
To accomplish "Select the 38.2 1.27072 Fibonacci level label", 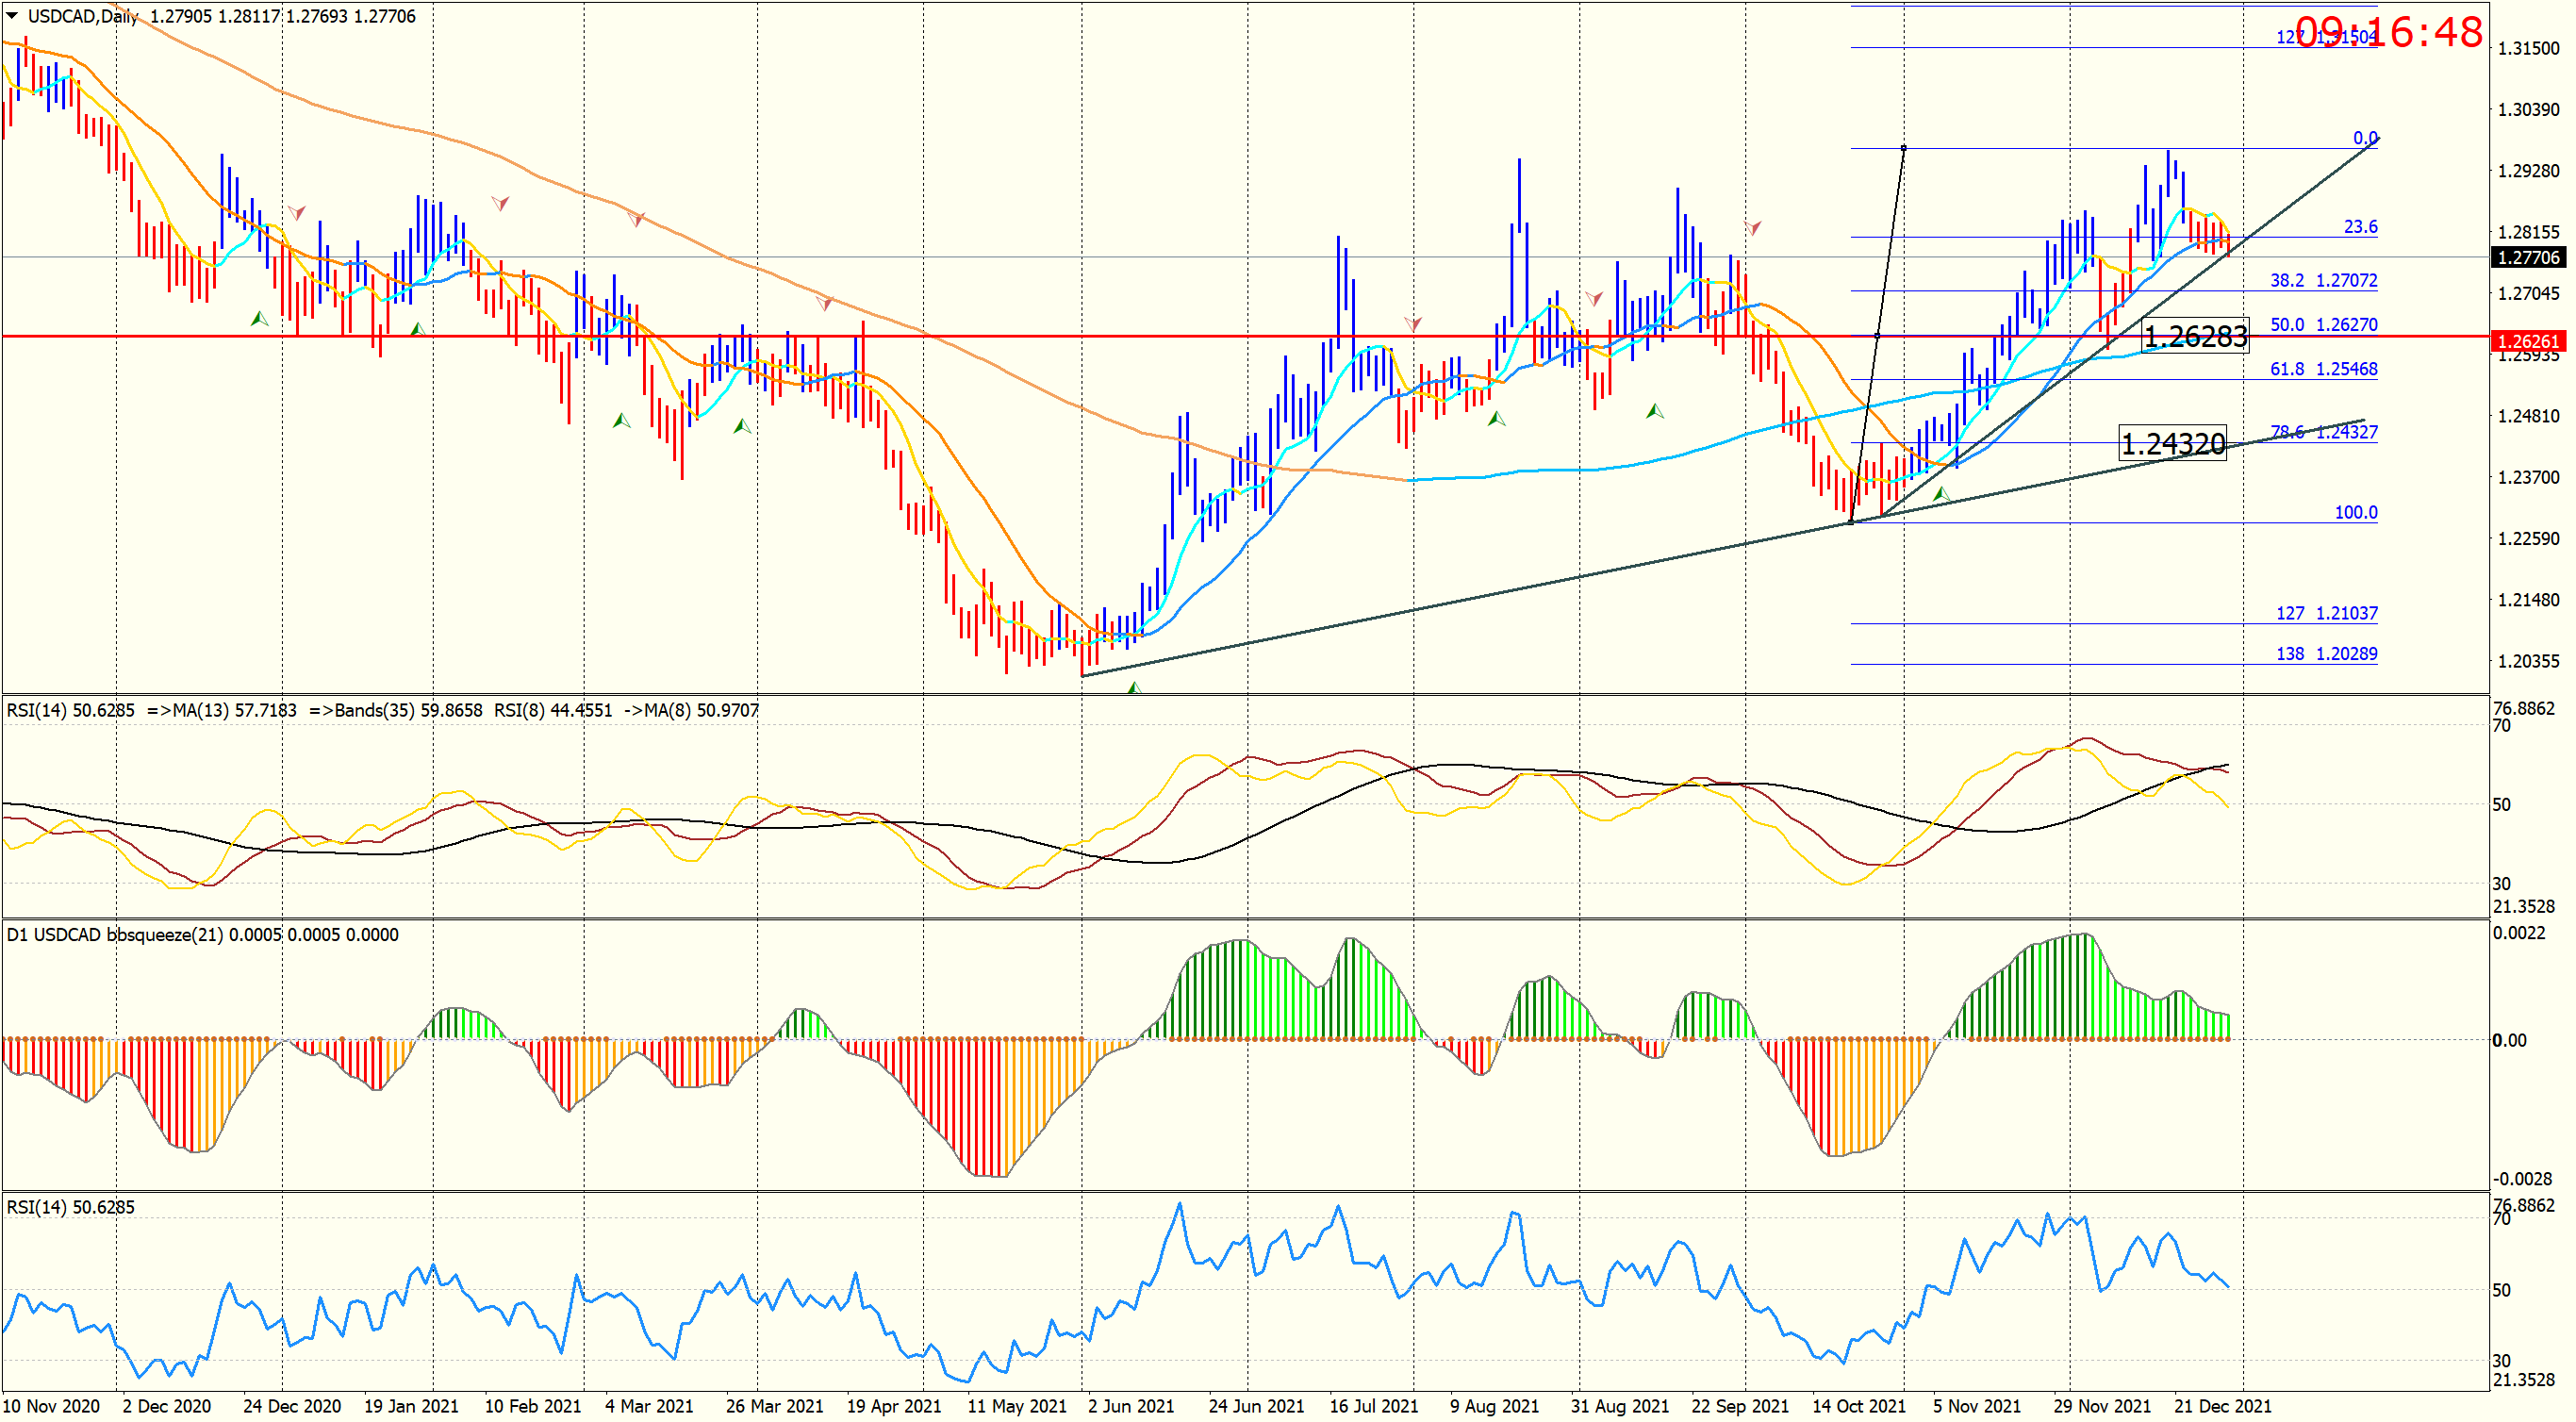I will click(2322, 280).
